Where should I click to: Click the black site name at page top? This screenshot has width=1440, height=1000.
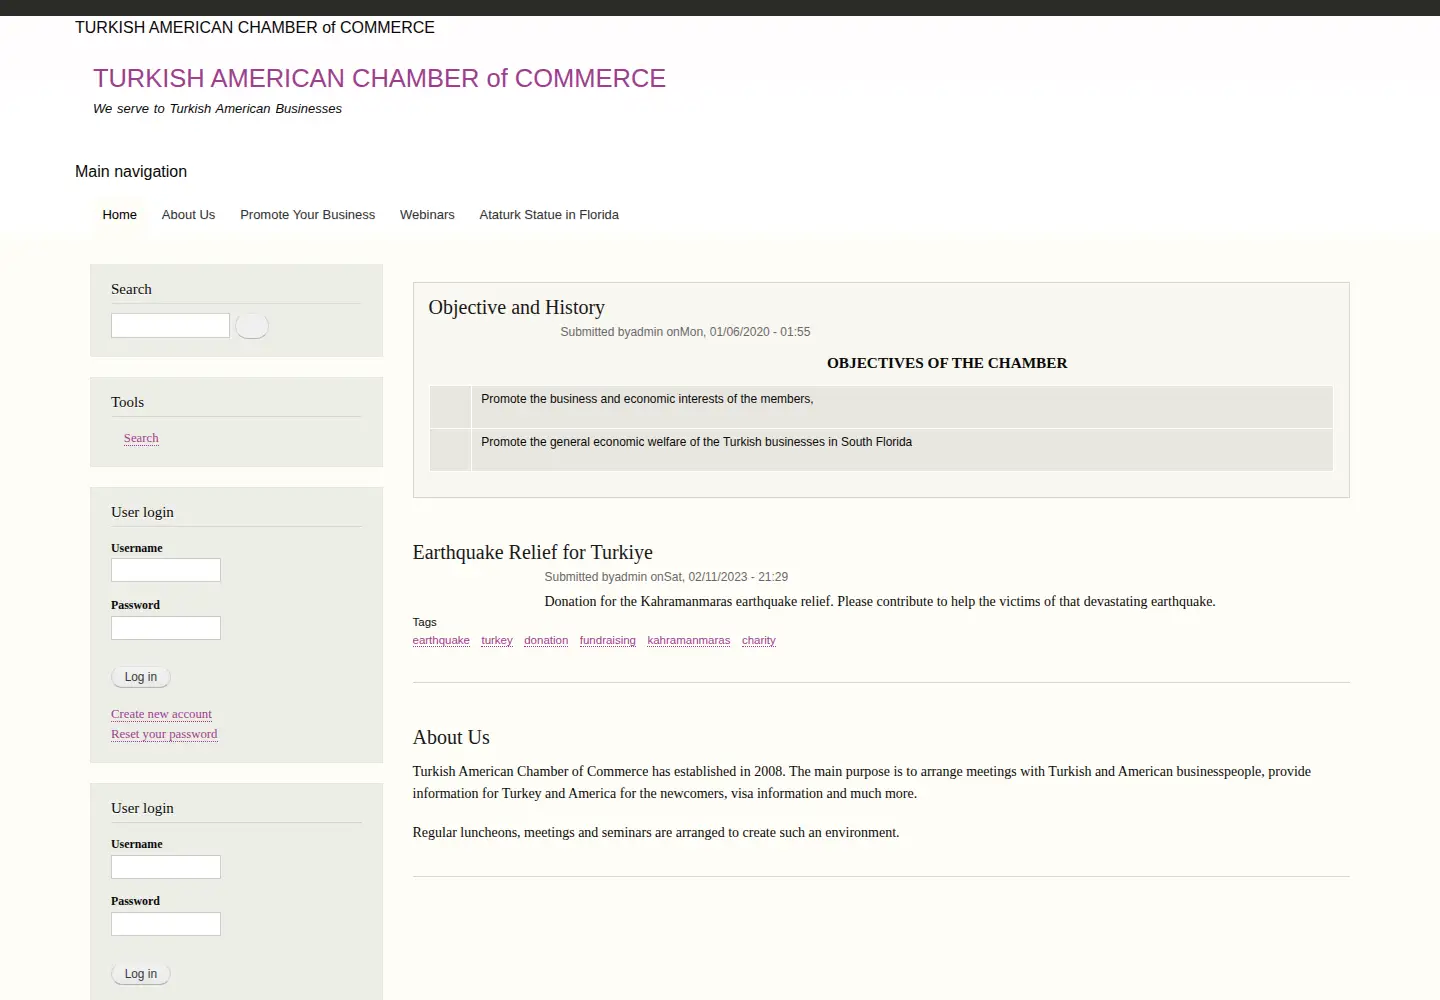coord(255,28)
